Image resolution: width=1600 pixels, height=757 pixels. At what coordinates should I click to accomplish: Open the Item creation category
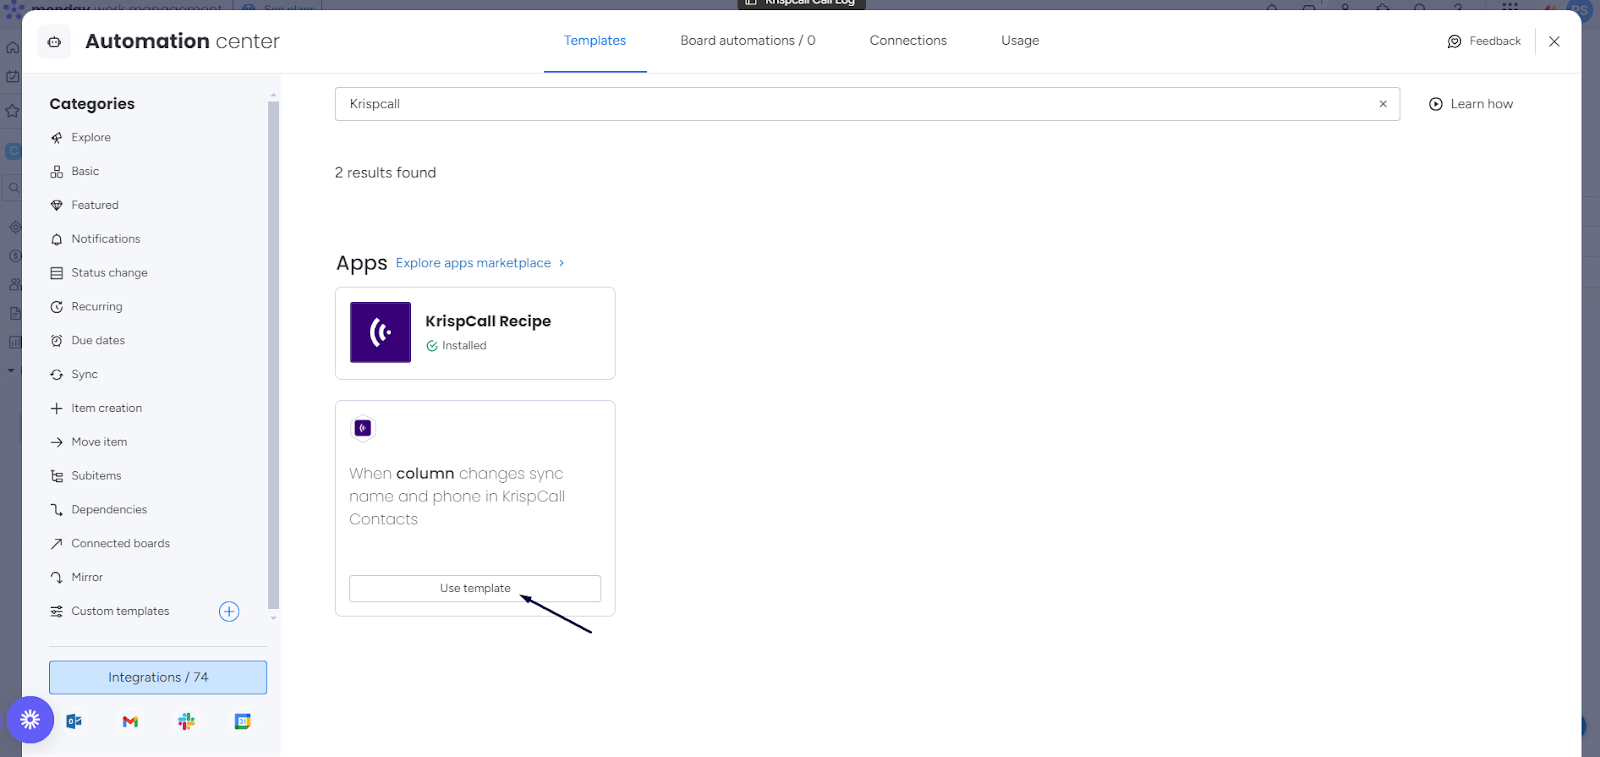pos(97,409)
